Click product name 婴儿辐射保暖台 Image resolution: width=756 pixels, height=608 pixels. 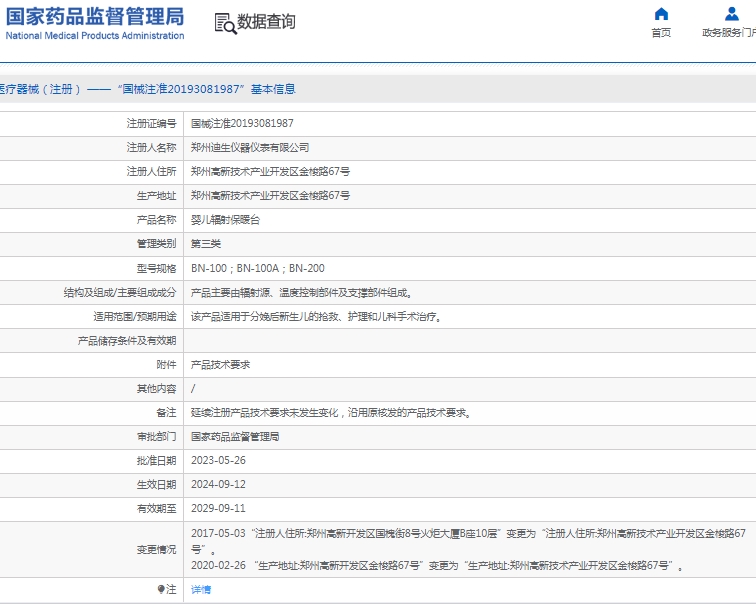[225, 220]
